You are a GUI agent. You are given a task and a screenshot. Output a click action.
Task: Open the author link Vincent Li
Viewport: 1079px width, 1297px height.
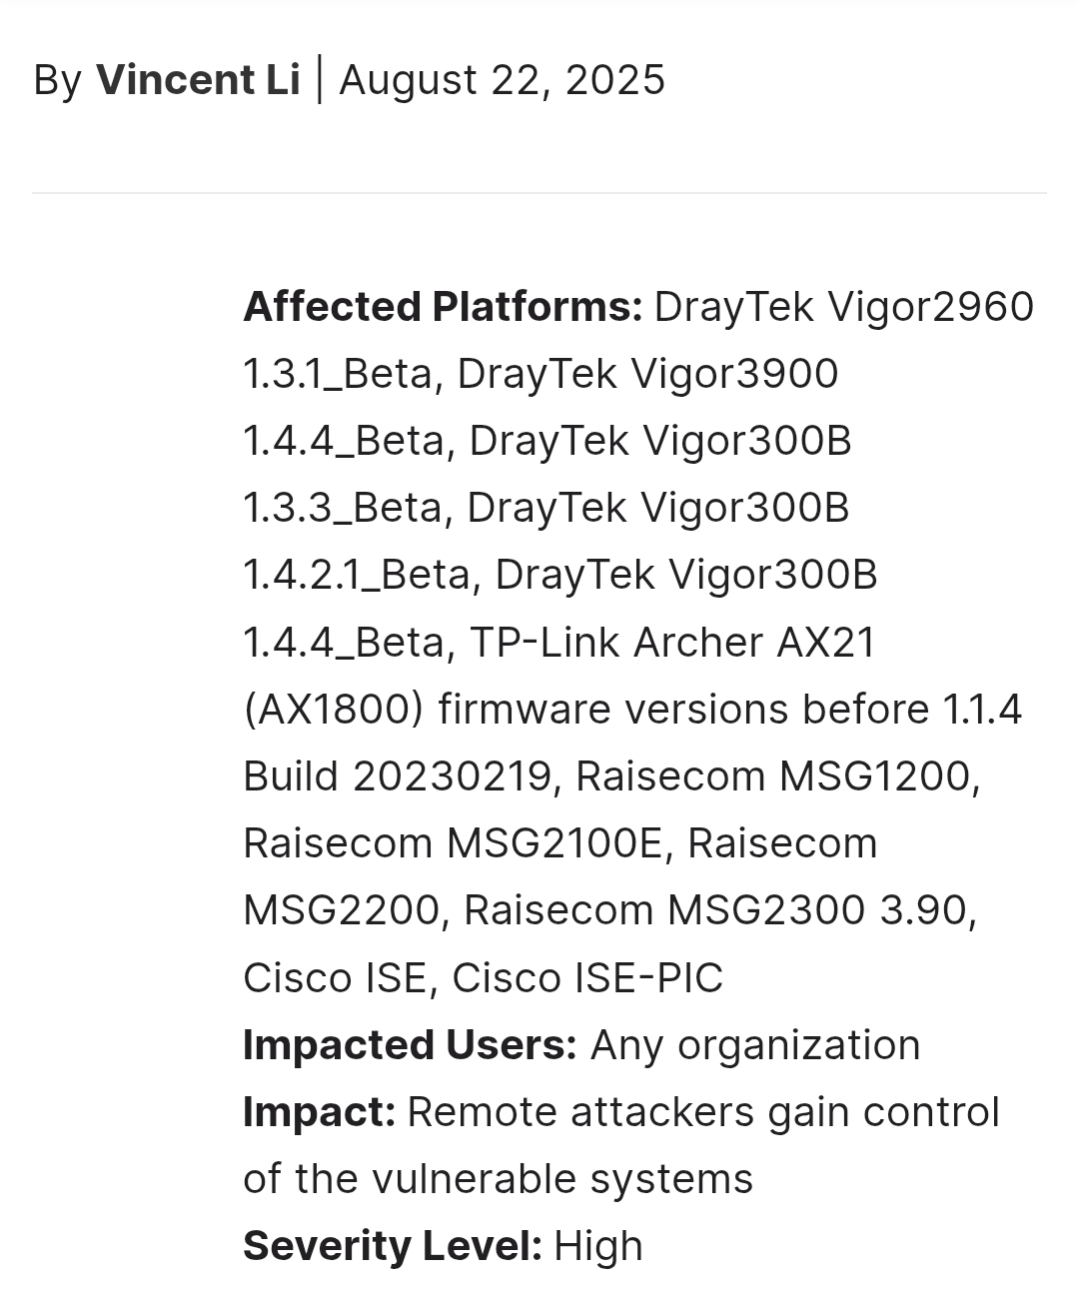[197, 80]
